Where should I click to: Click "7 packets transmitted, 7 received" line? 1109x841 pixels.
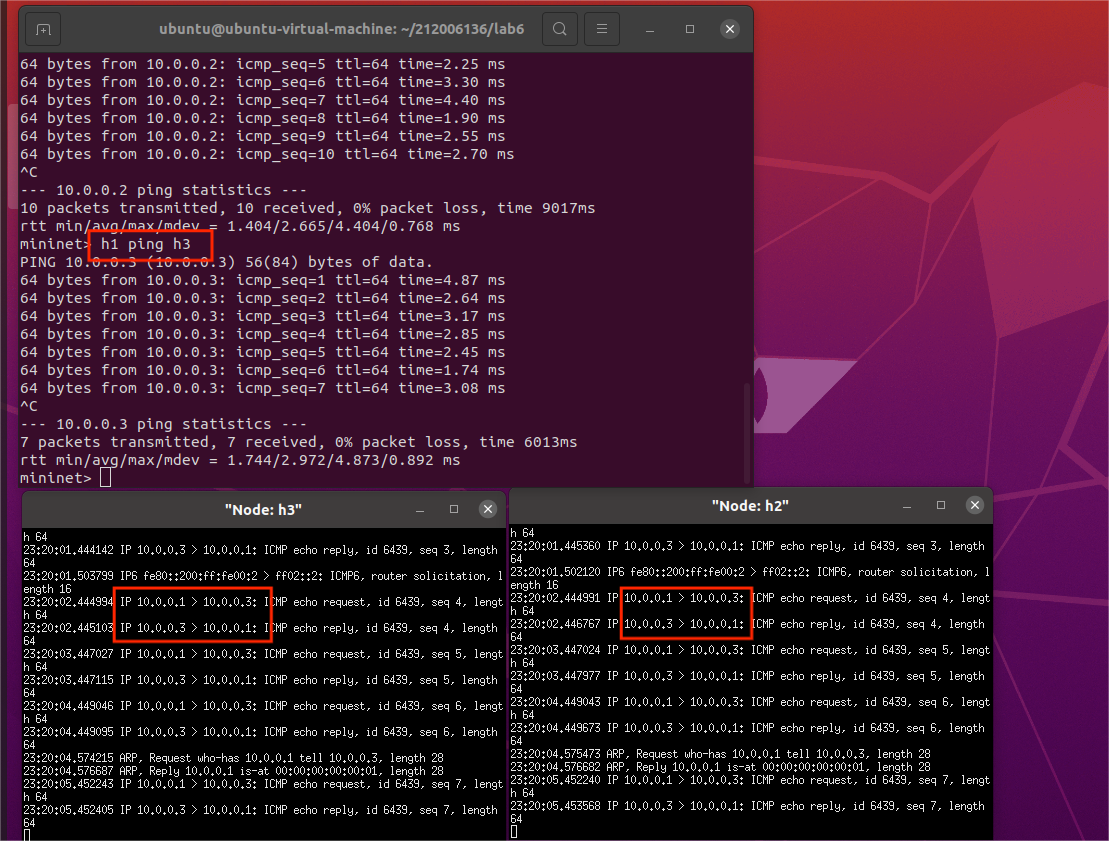click(298, 443)
